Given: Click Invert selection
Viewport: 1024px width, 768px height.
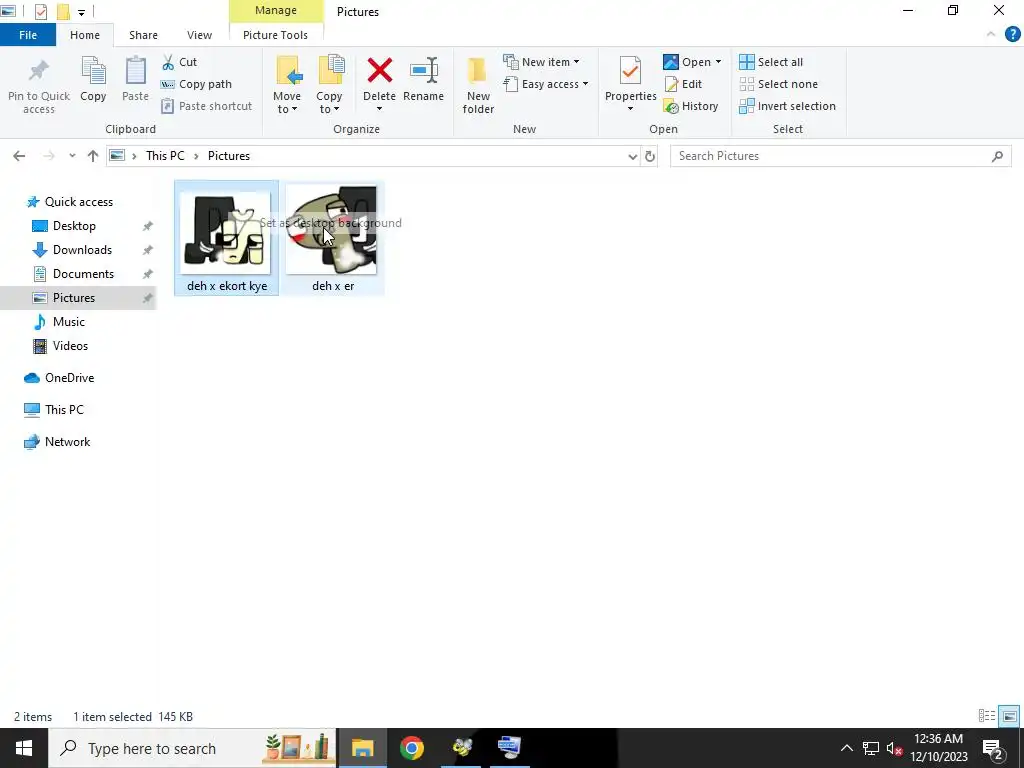Looking at the screenshot, I should point(788,106).
